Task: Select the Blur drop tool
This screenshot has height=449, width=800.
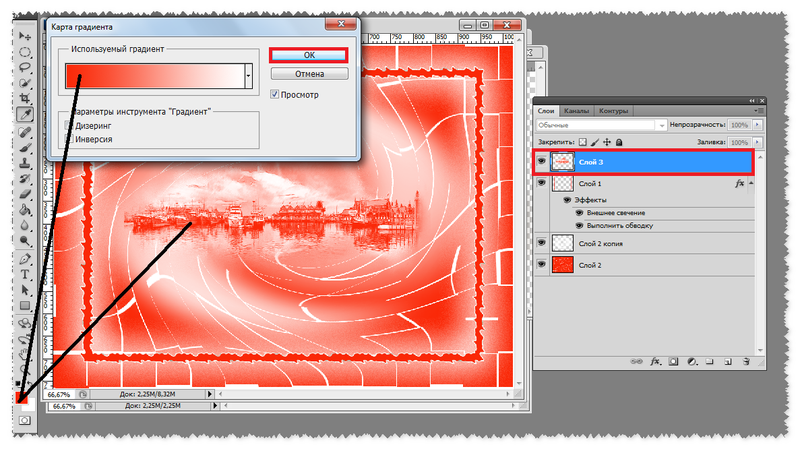Action: pyautogui.click(x=24, y=225)
